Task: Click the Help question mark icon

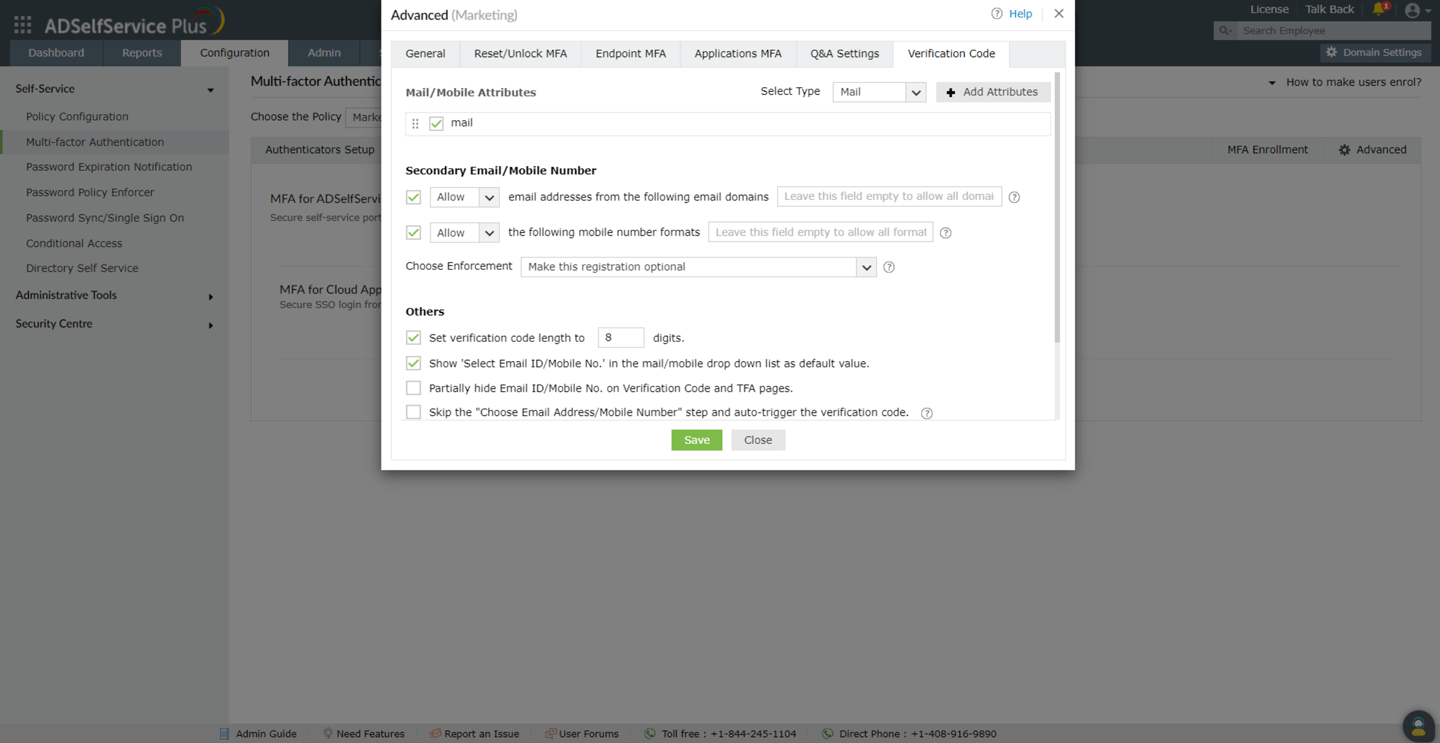Action: tap(996, 14)
